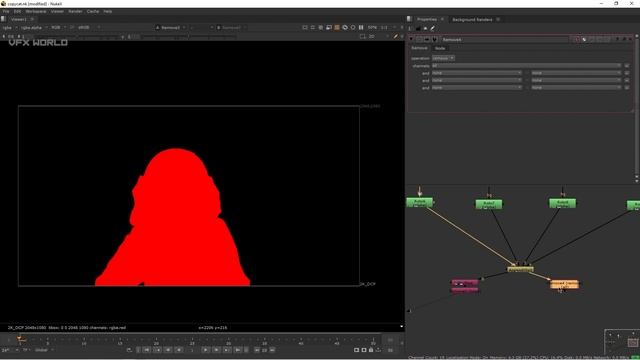Click the region-of-interest icon next to 2D
Viewport: 640px width, 360px height.
click(x=362, y=36)
